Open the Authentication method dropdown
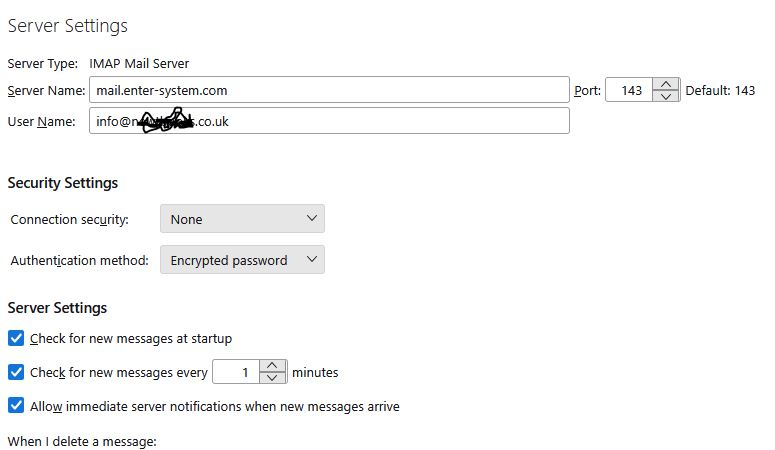775x450 pixels. (242, 260)
